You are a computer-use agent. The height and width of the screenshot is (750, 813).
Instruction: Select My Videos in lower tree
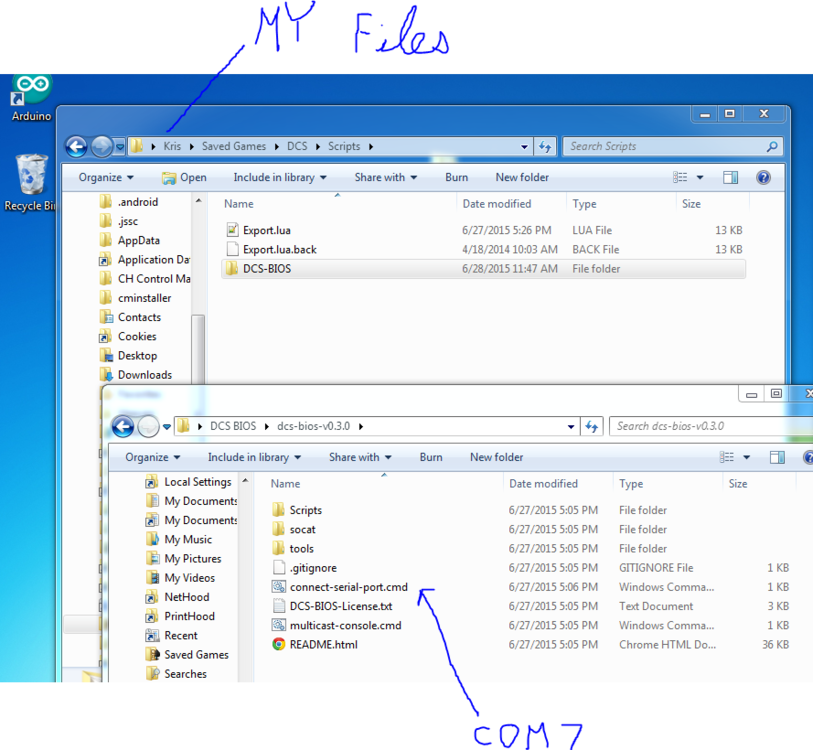[180, 578]
